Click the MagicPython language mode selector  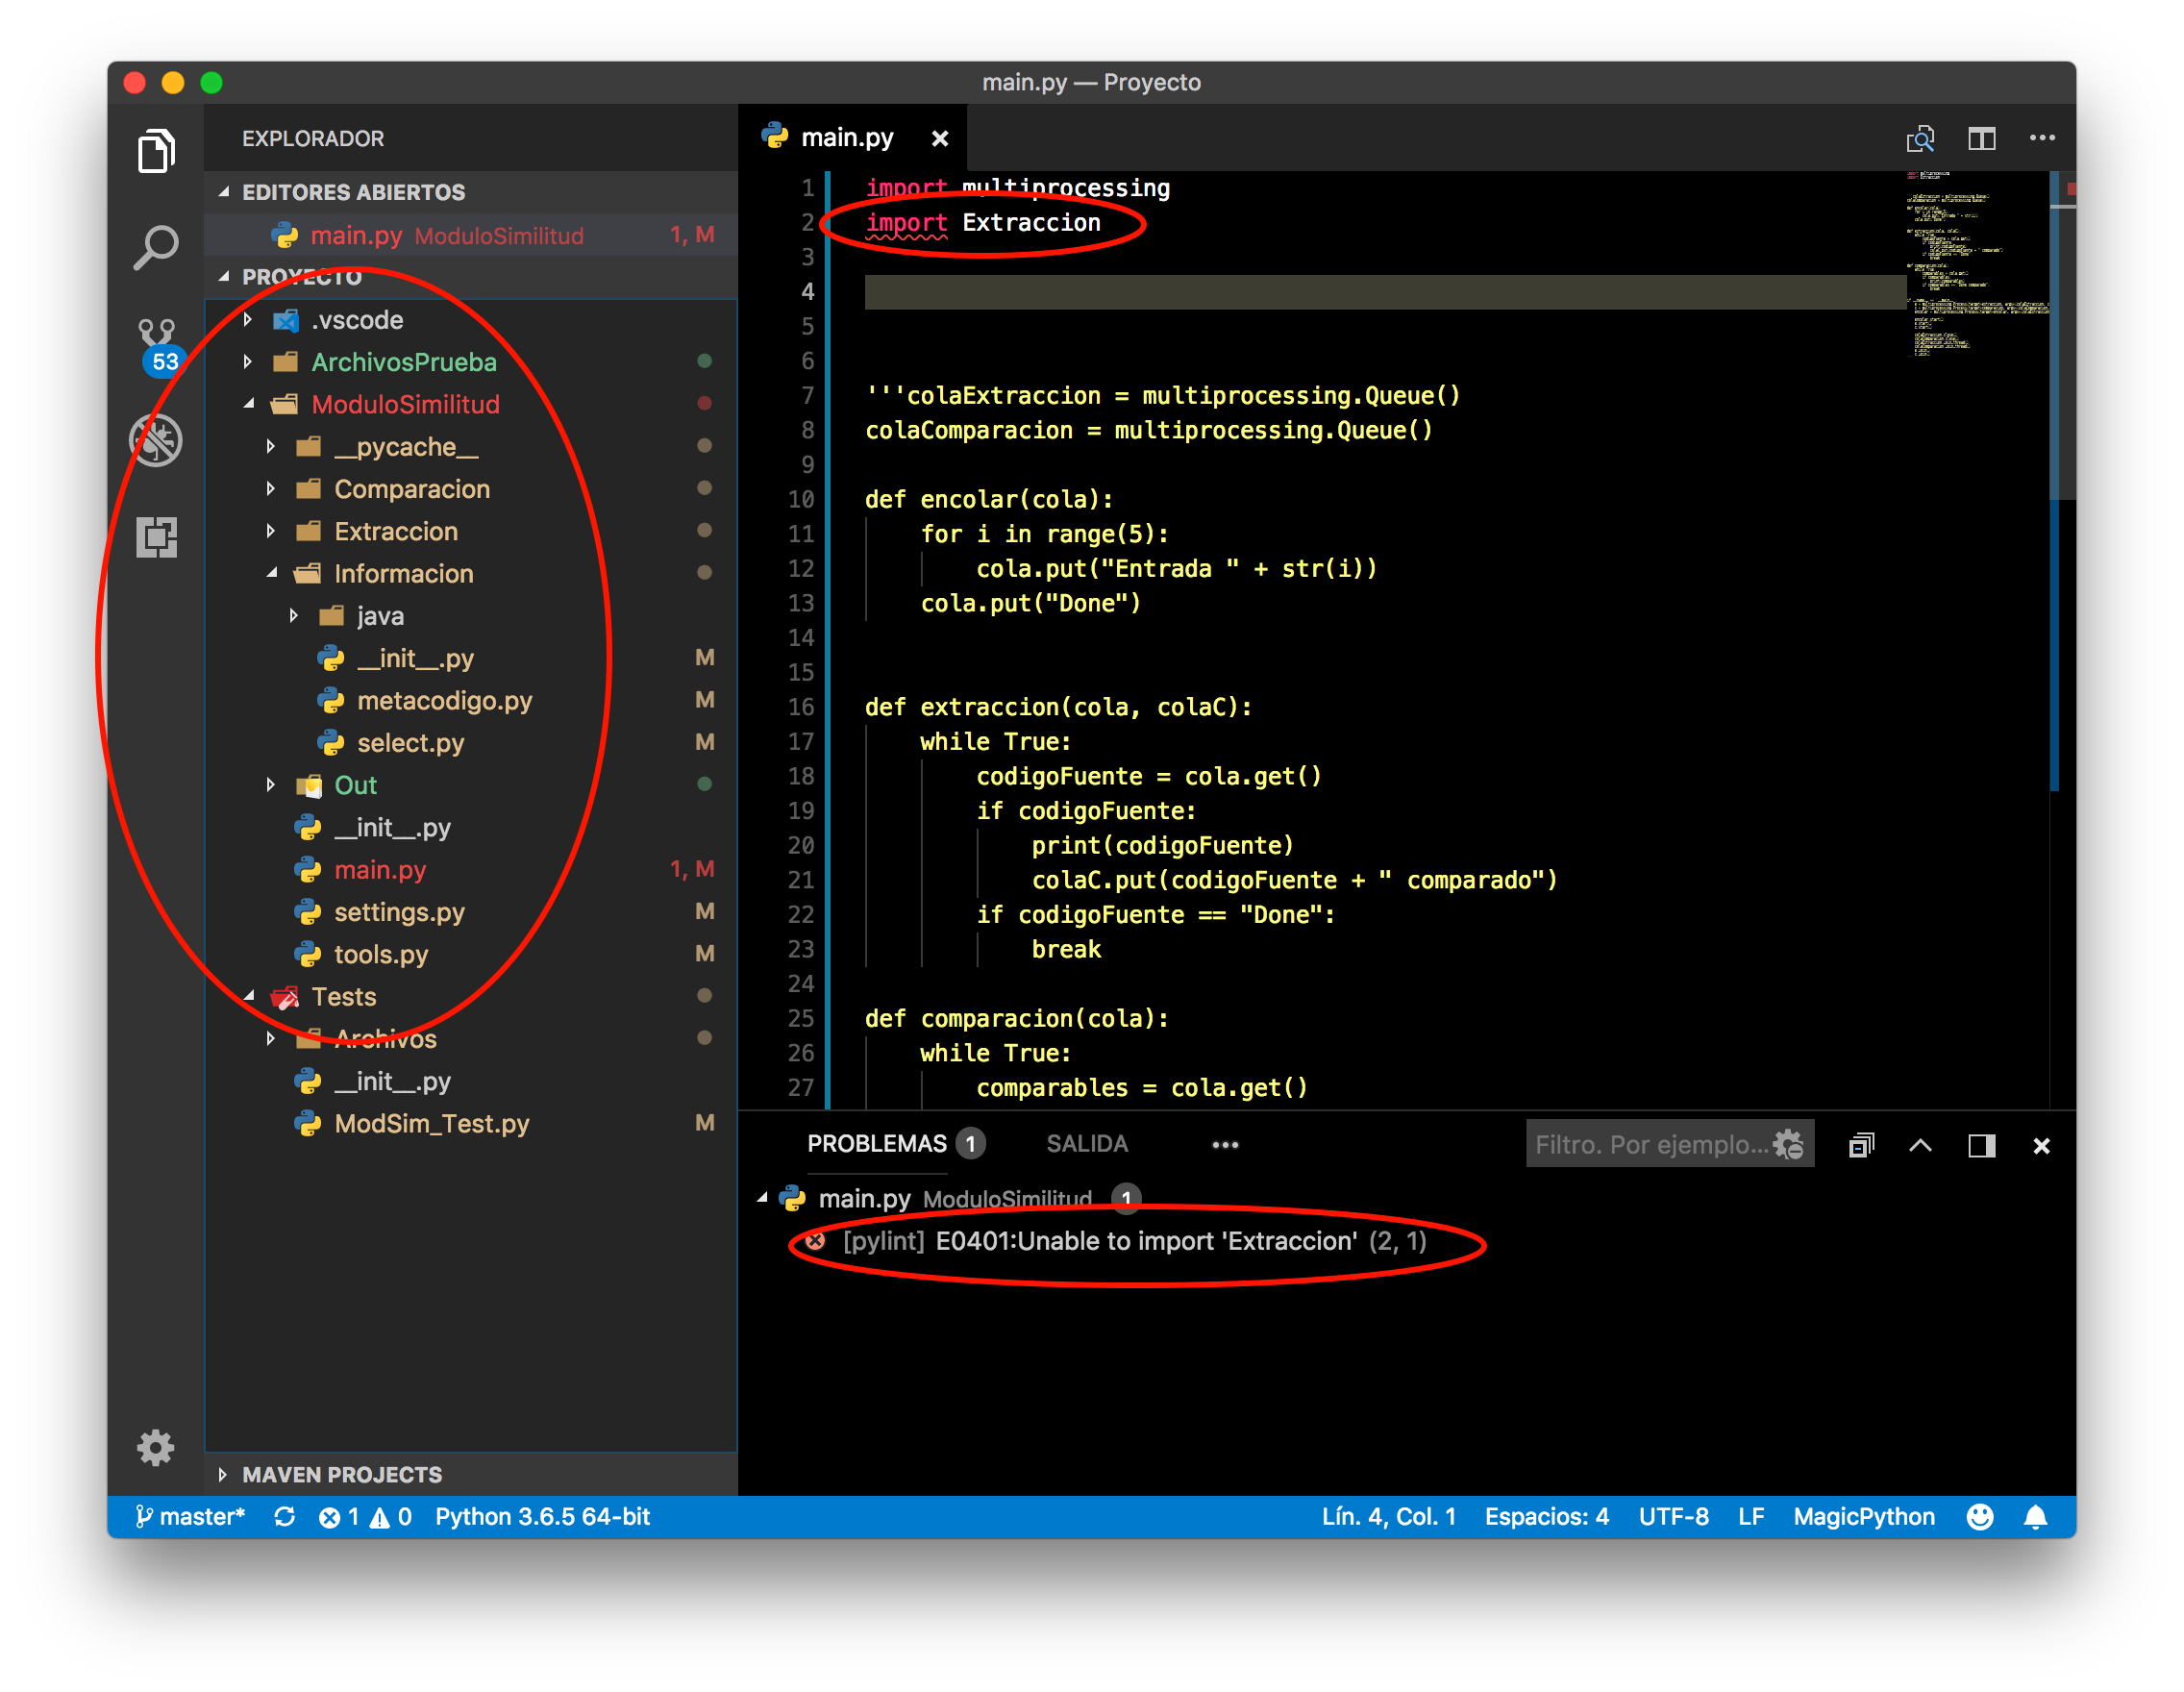tap(1864, 1517)
